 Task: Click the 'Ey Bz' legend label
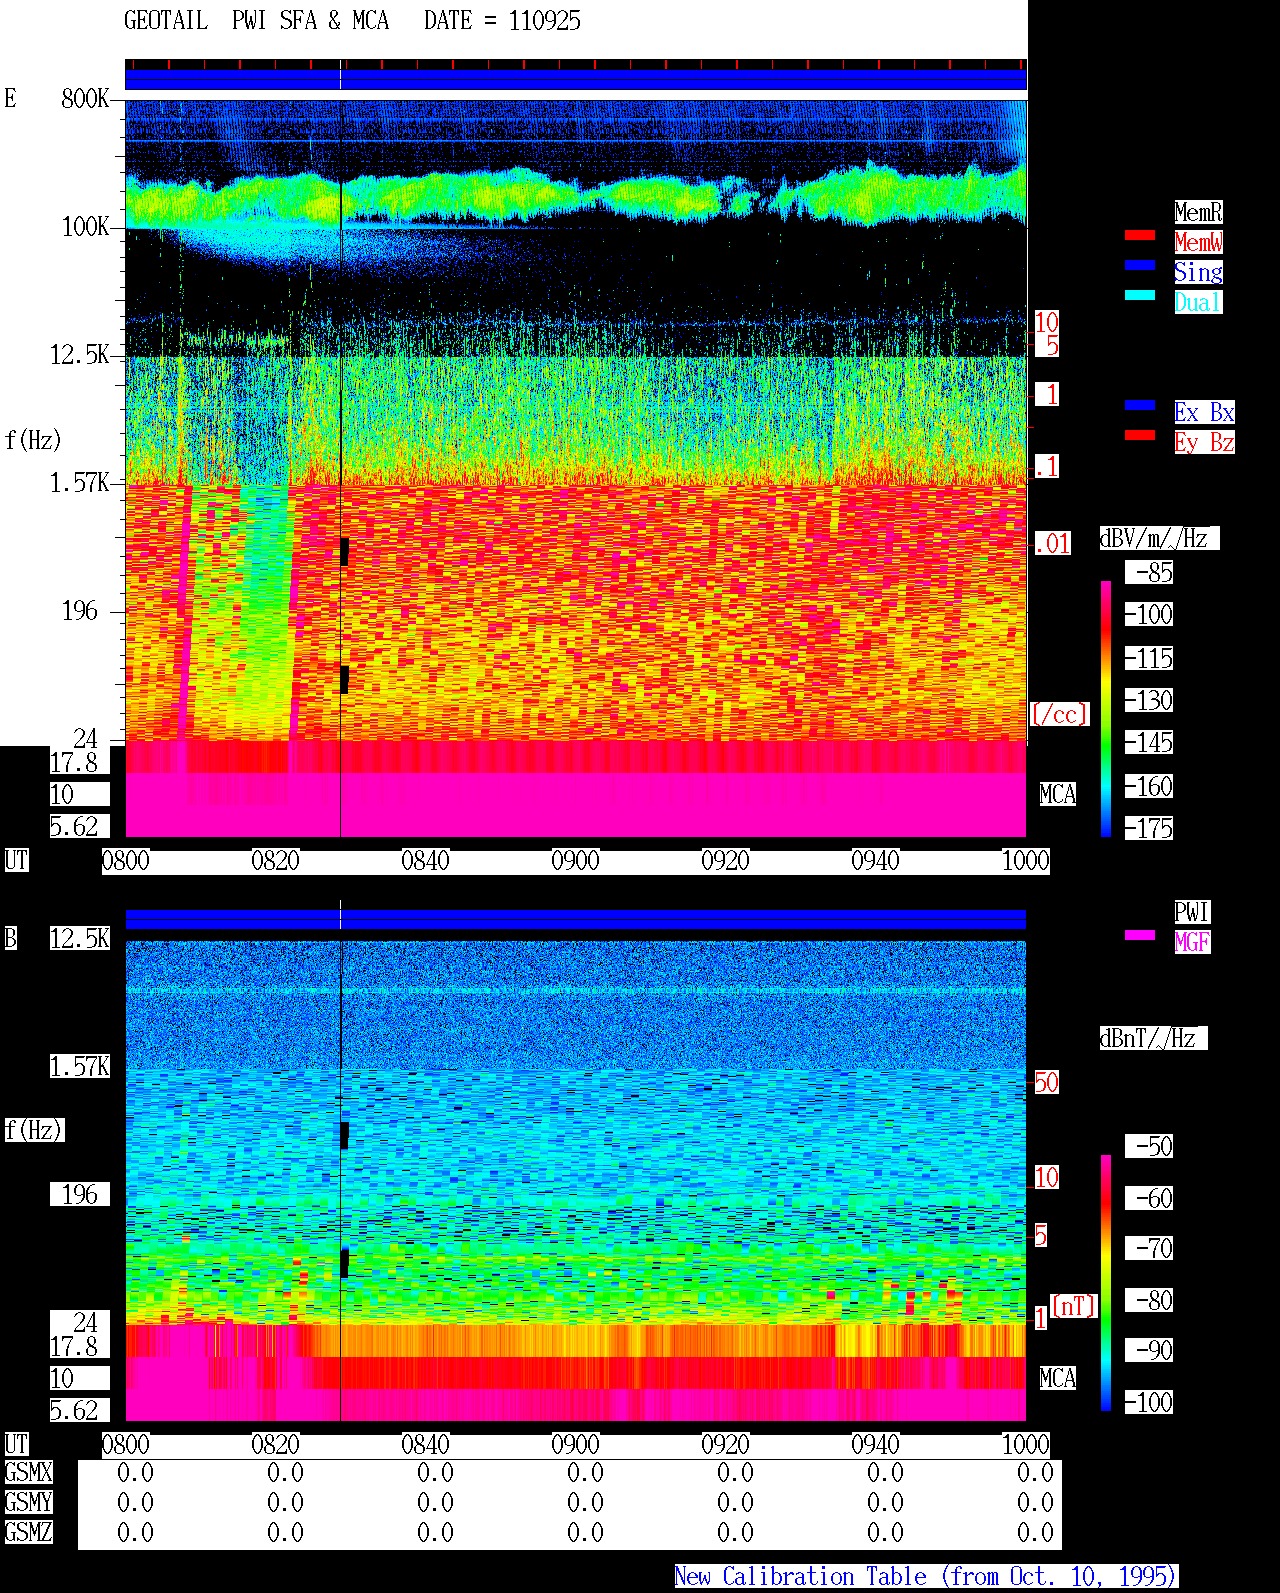pos(1204,442)
